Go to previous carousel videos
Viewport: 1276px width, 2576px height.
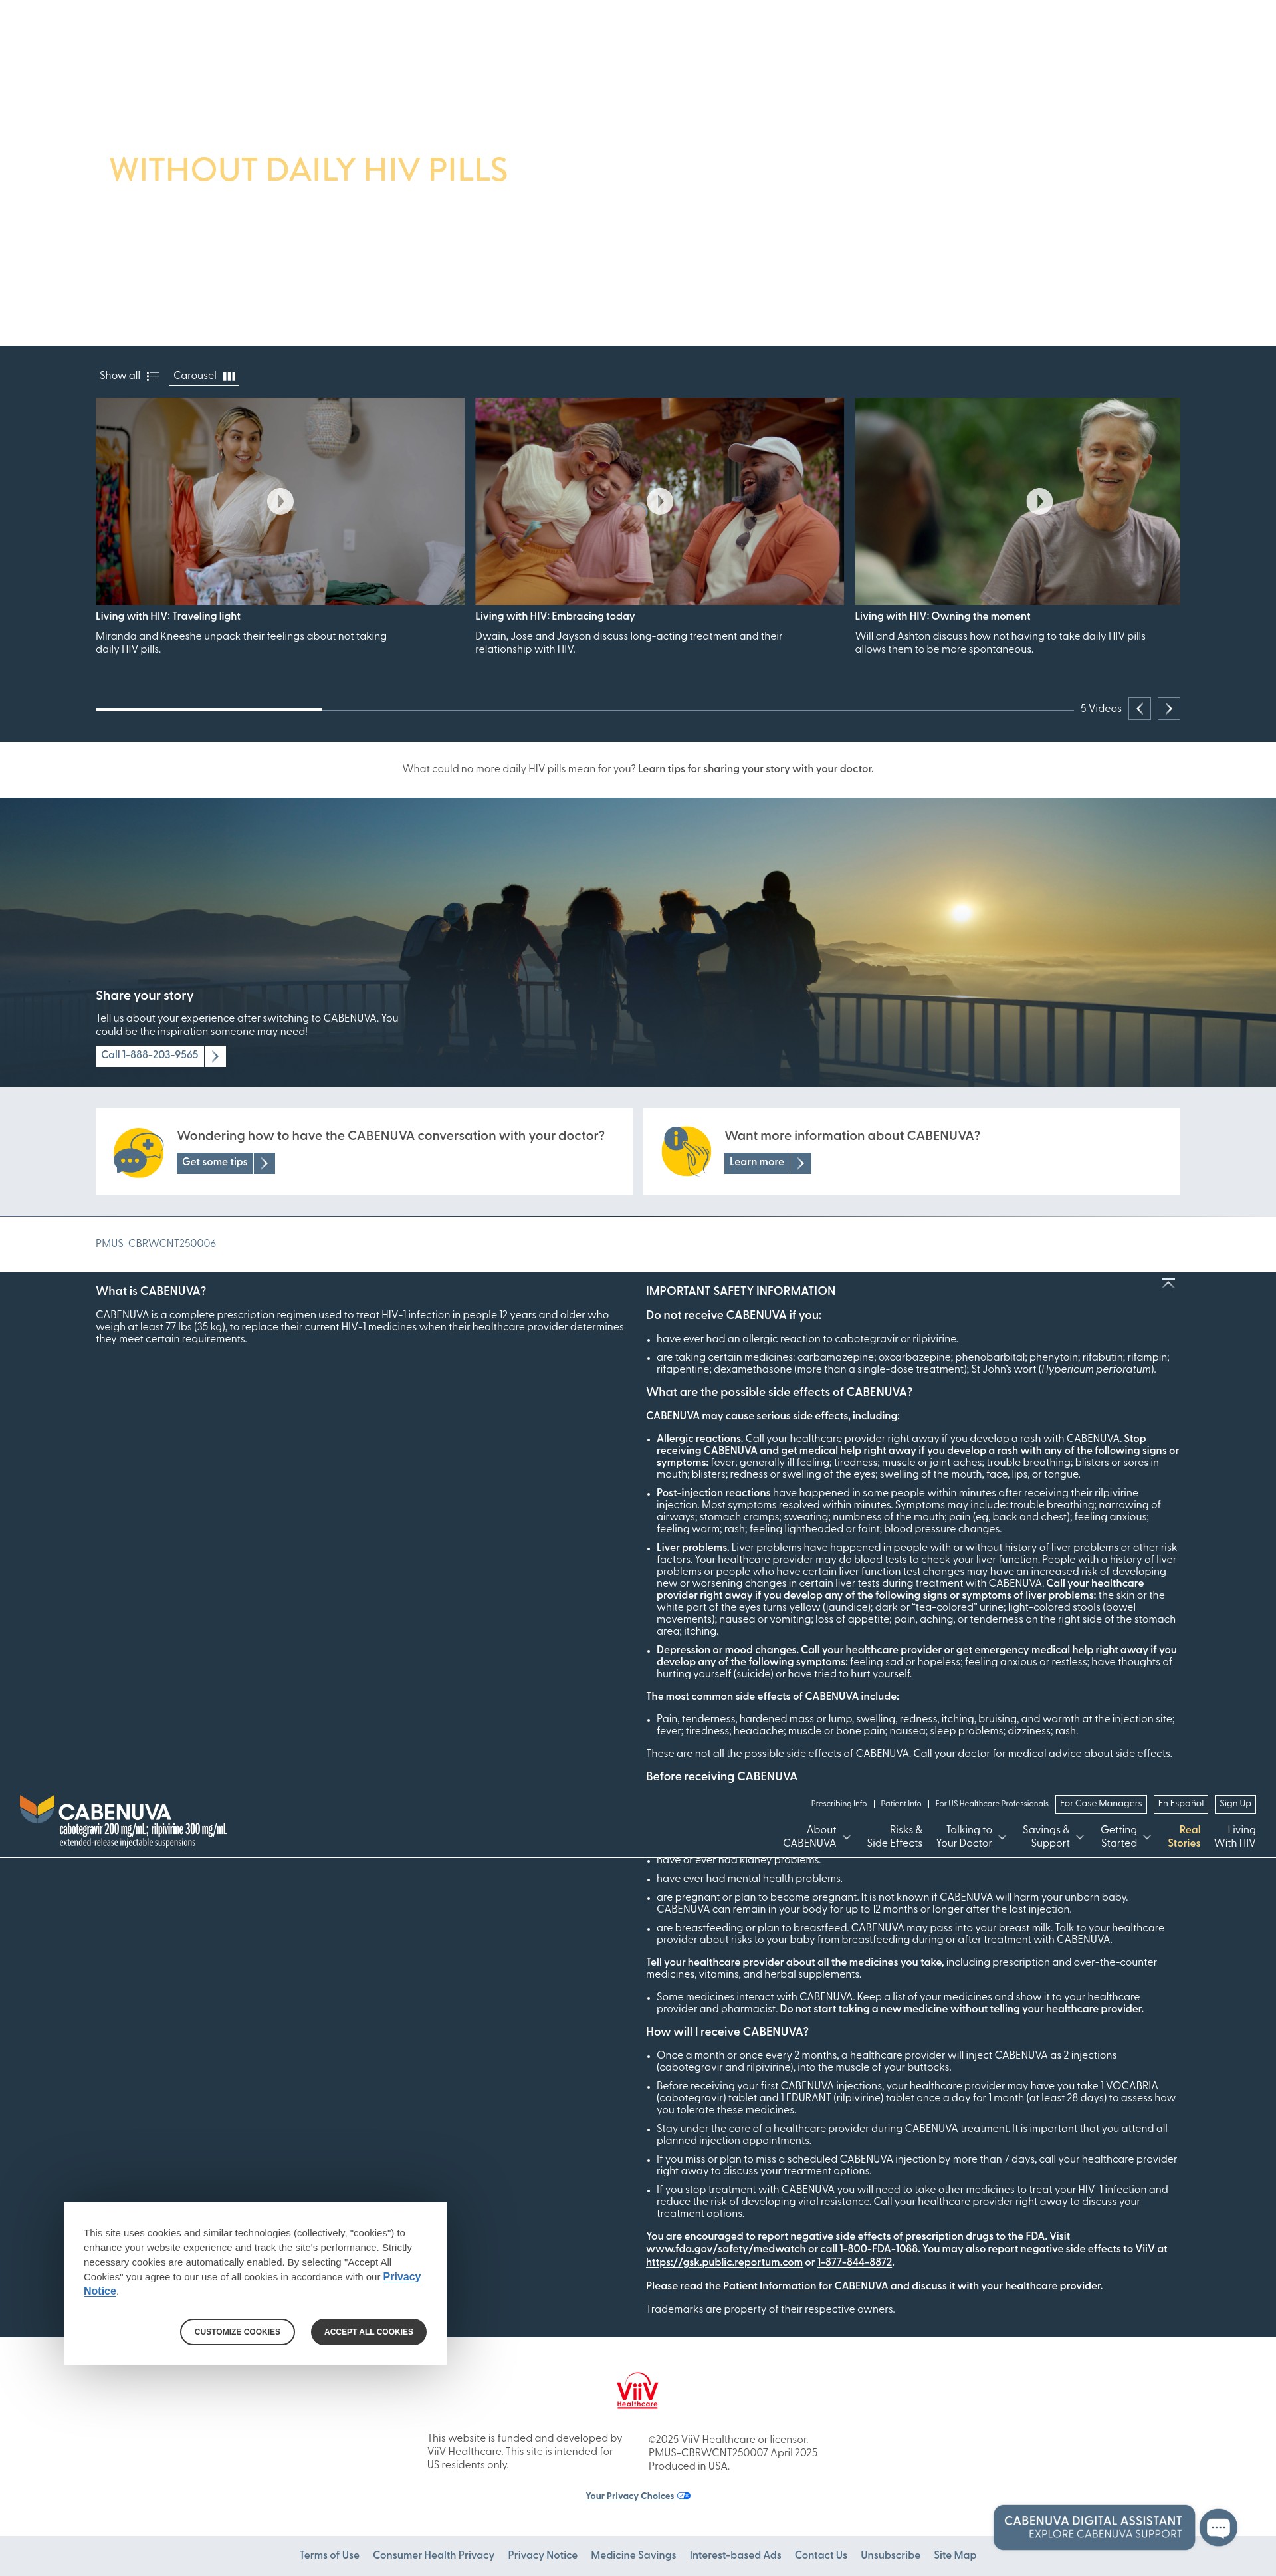[x=1139, y=709]
